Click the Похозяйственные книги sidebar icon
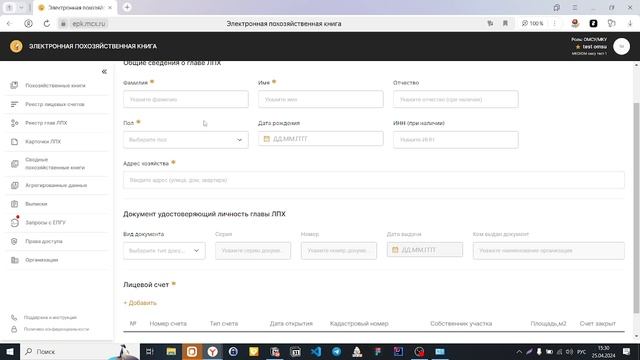 tap(14, 85)
